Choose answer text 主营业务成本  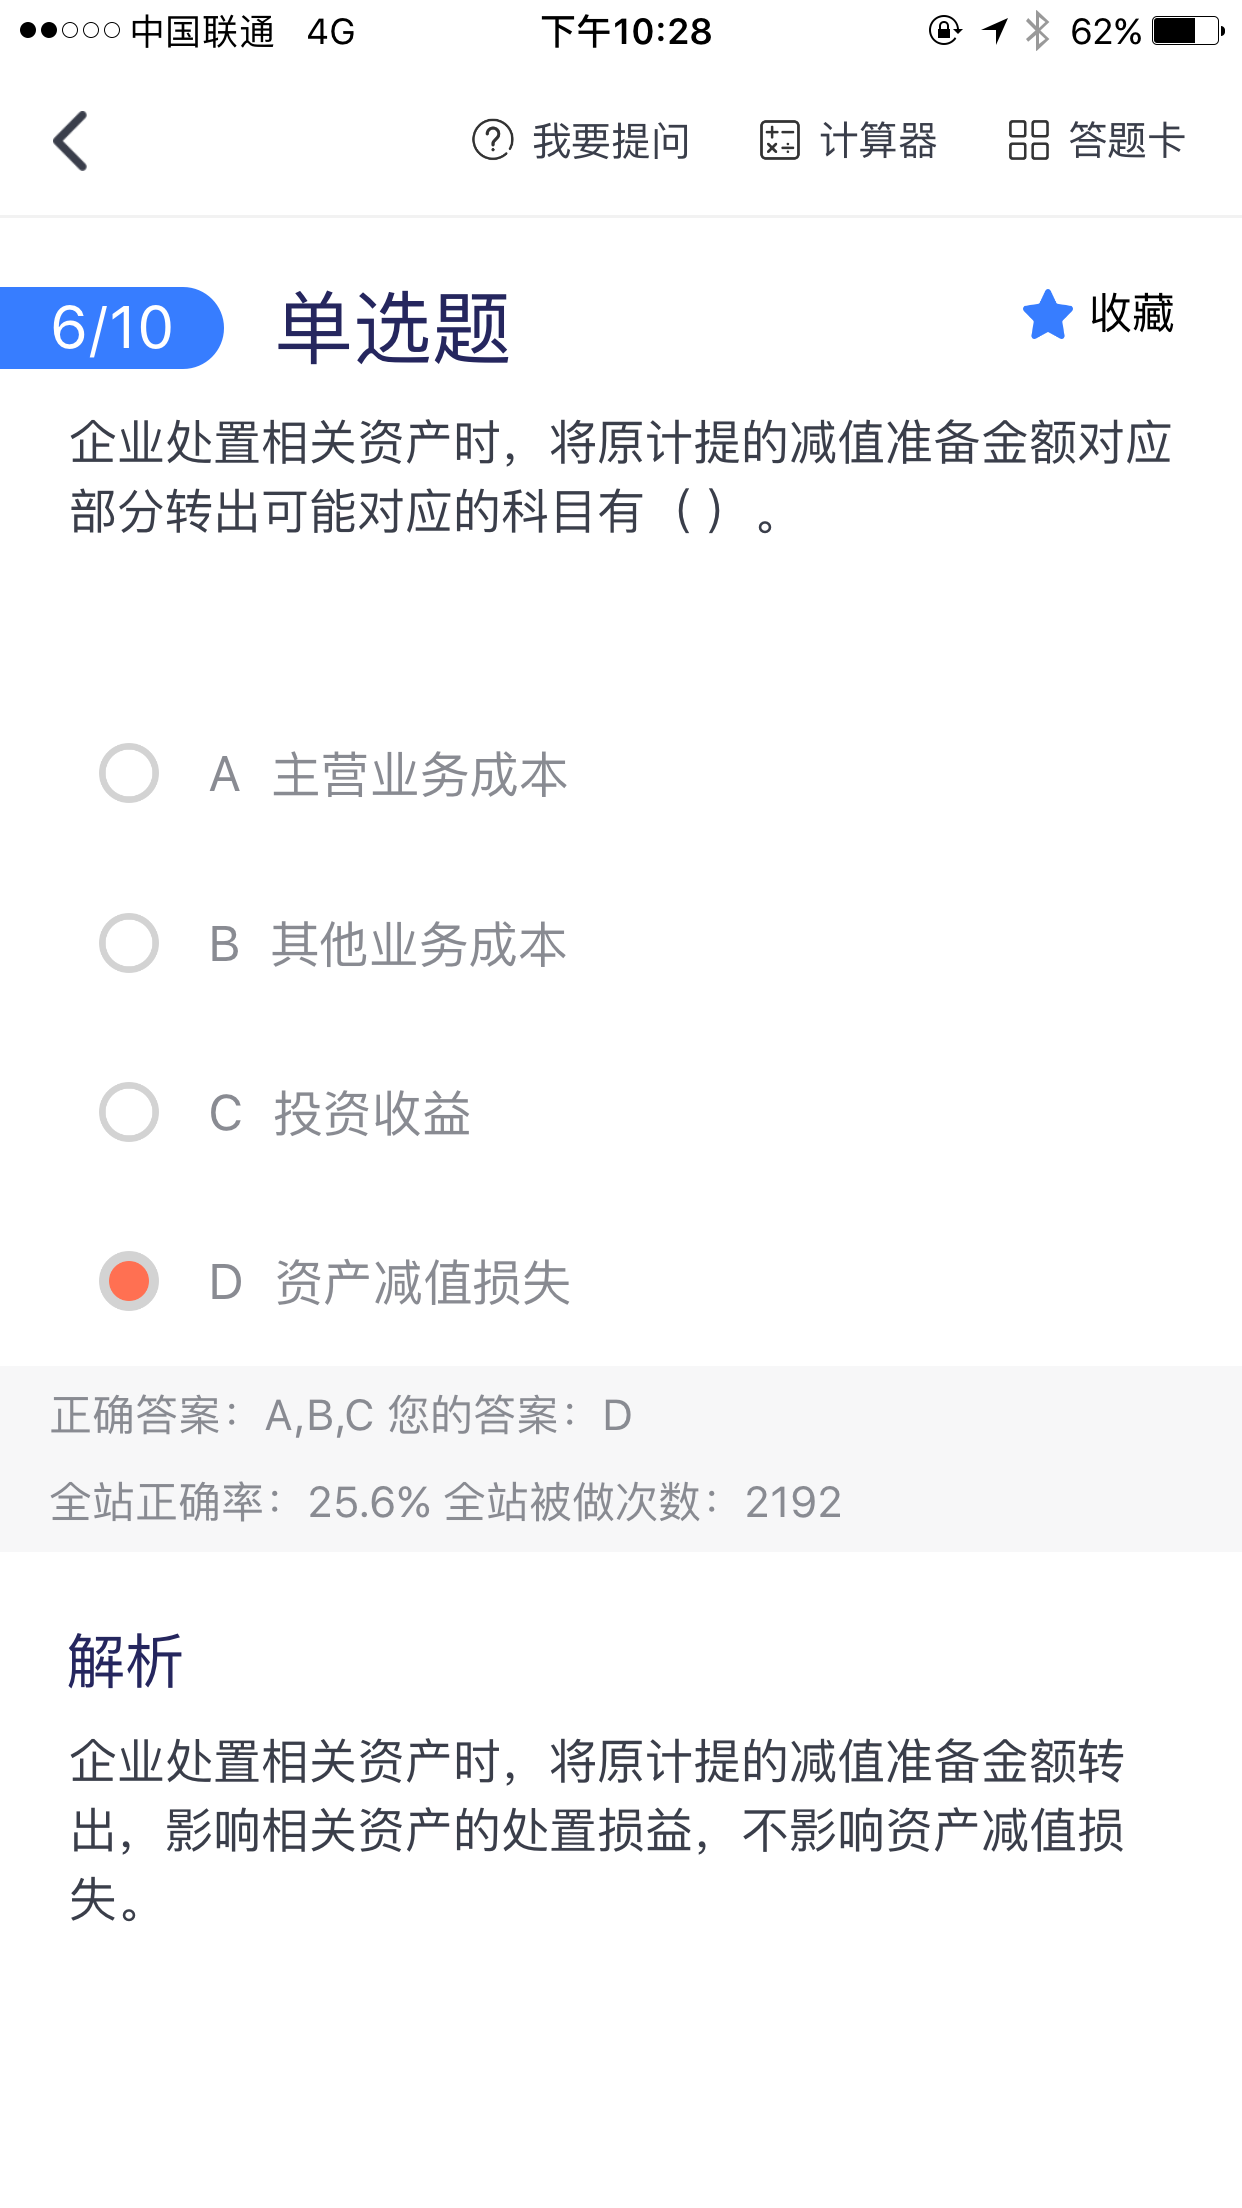[x=420, y=775]
